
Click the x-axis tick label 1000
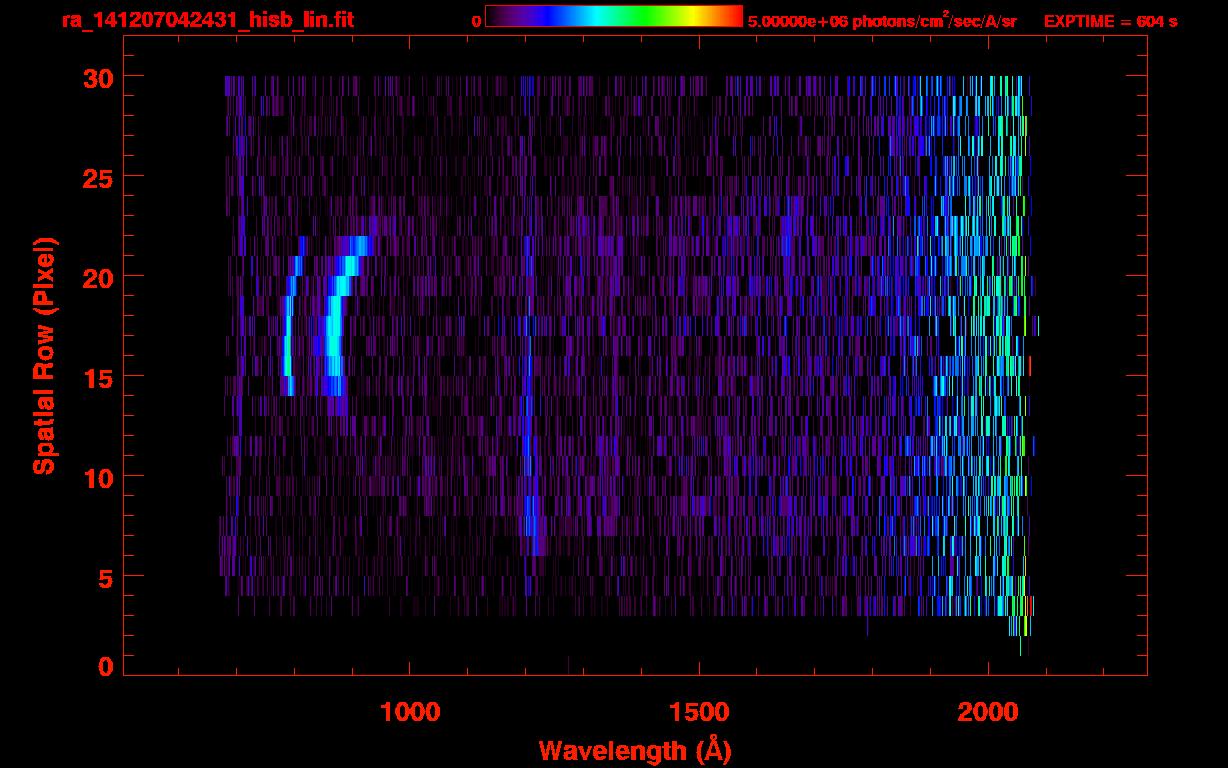pos(410,712)
